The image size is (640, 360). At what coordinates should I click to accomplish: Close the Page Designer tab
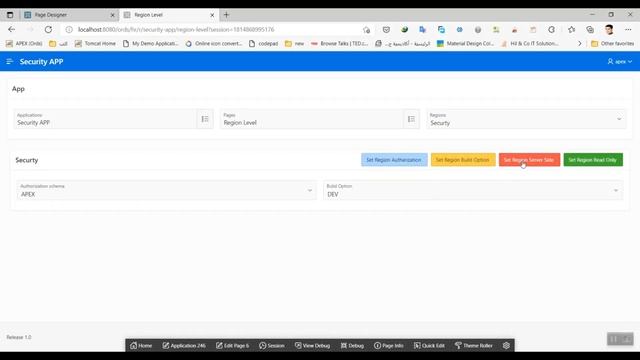point(113,15)
